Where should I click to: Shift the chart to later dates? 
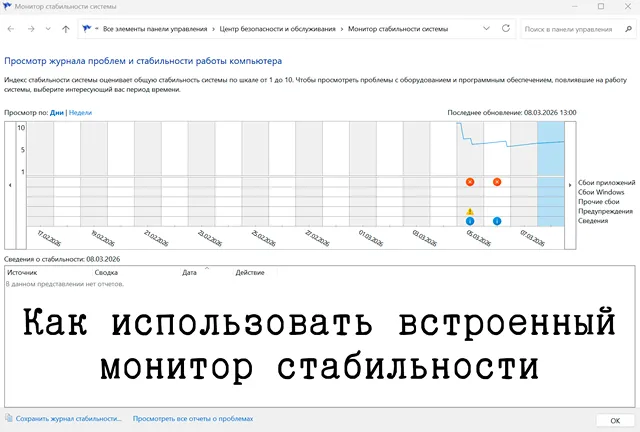[570, 185]
